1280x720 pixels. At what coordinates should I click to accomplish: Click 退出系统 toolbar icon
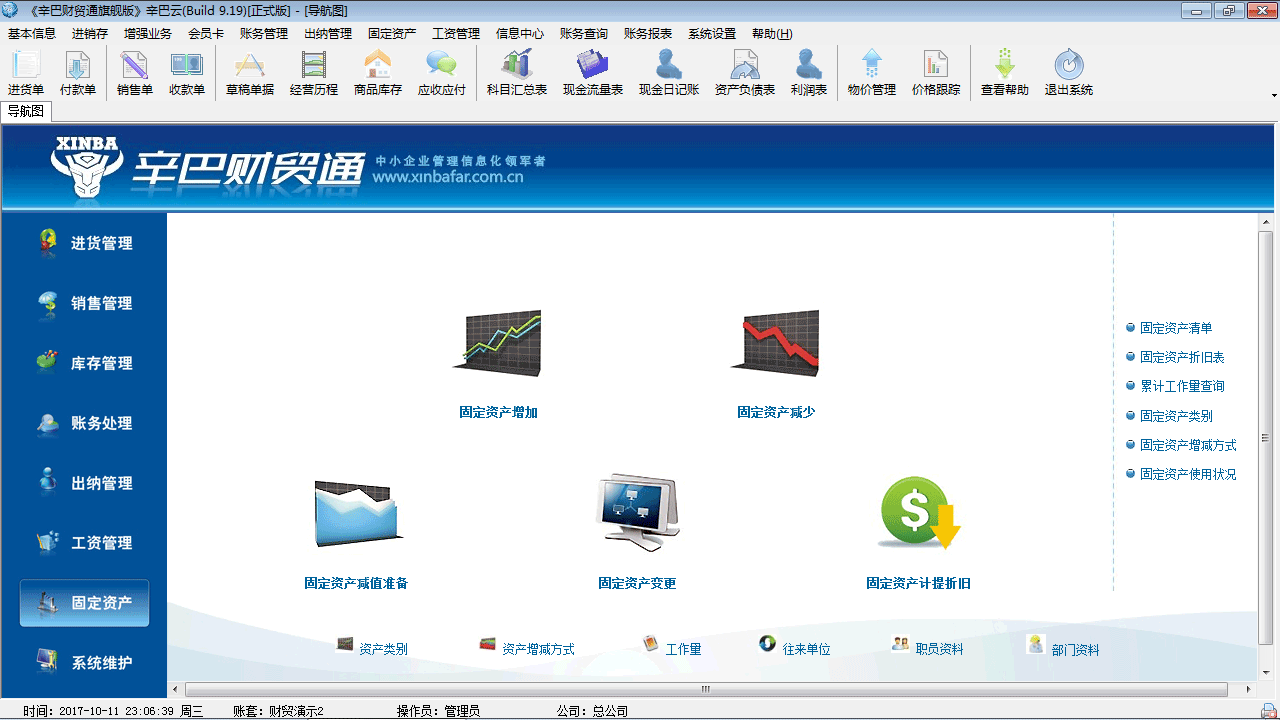1069,73
